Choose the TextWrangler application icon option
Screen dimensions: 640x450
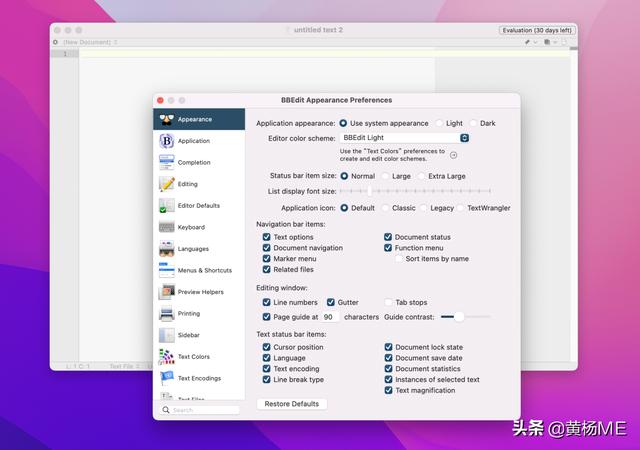tap(461, 208)
